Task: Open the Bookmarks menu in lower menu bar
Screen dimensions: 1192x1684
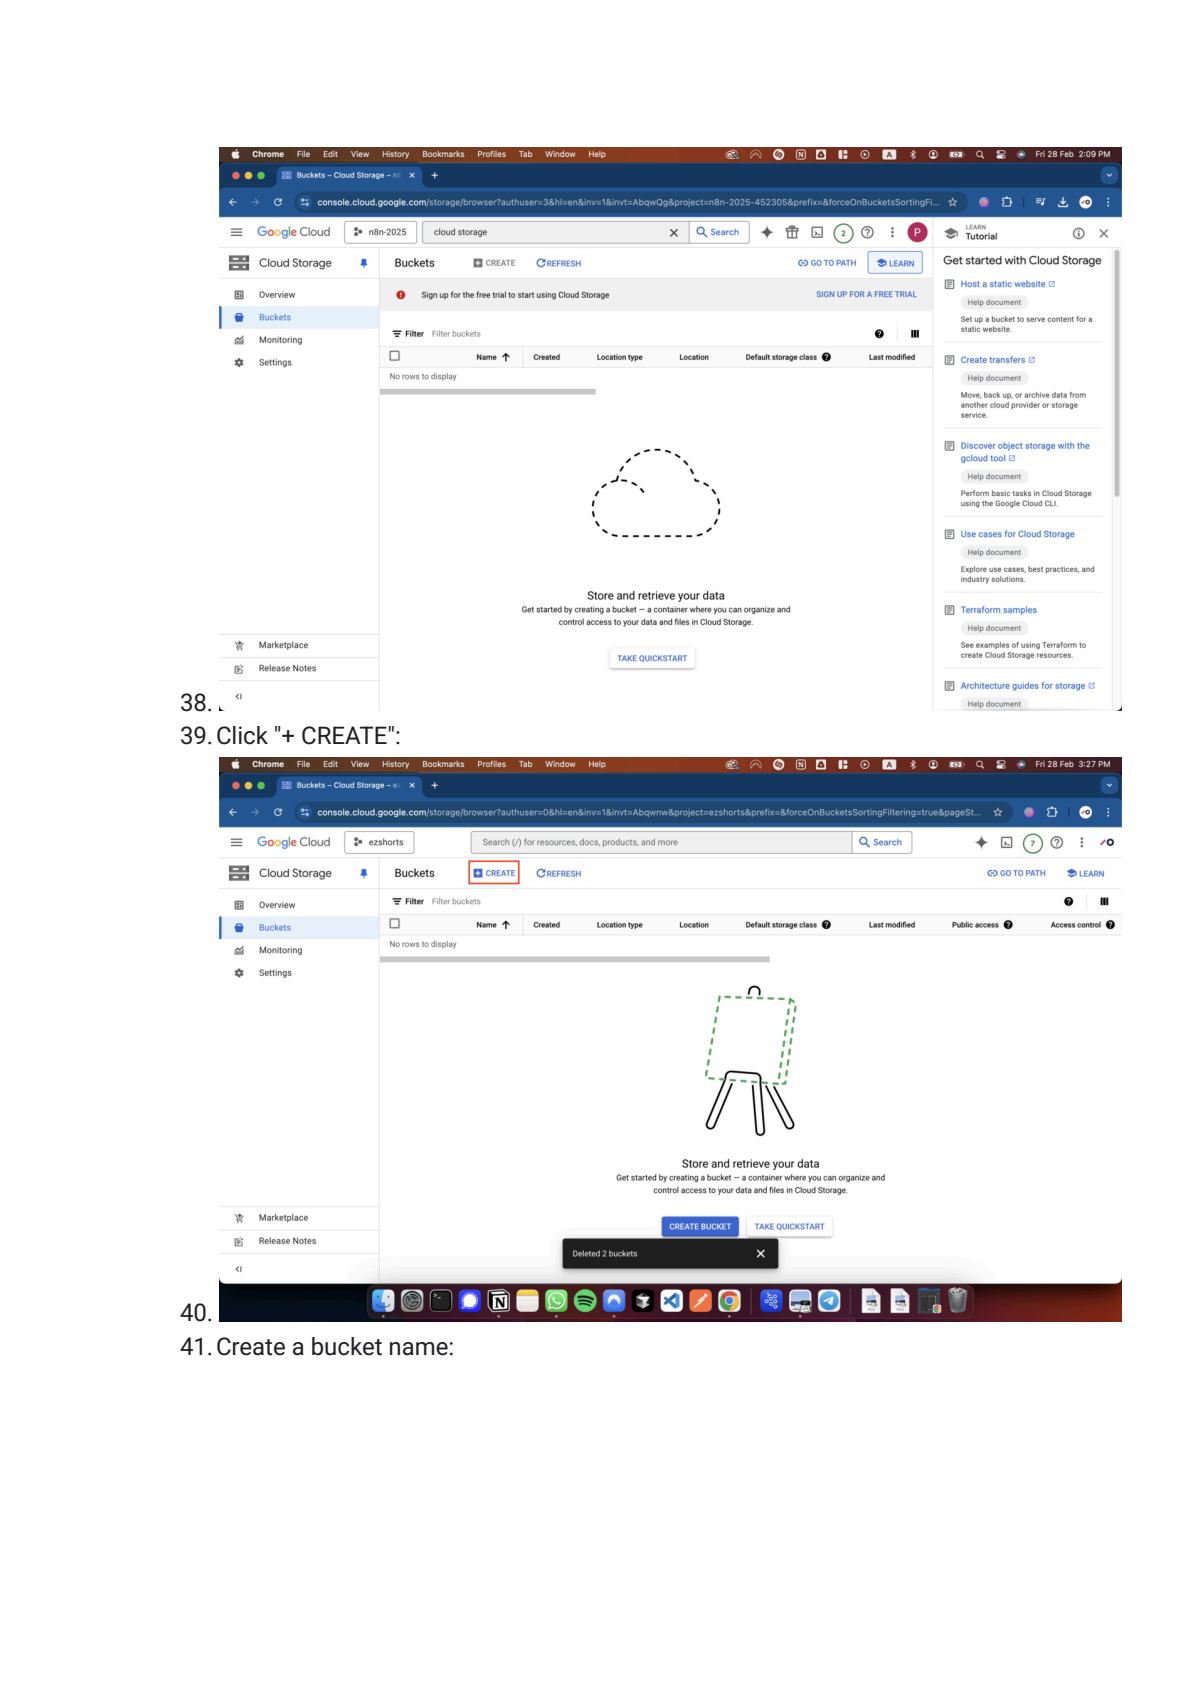Action: coord(443,764)
